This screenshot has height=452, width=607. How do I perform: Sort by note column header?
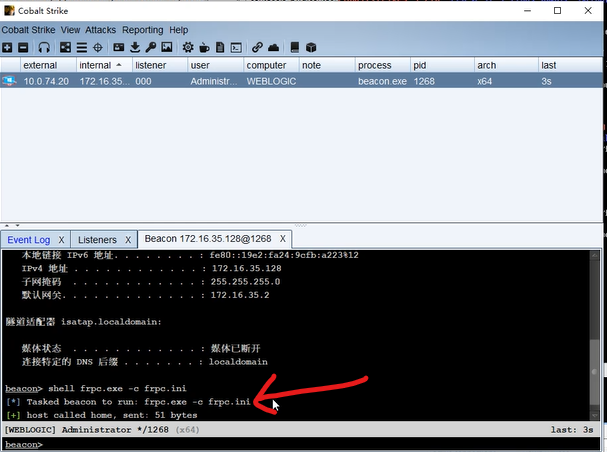[327, 65]
